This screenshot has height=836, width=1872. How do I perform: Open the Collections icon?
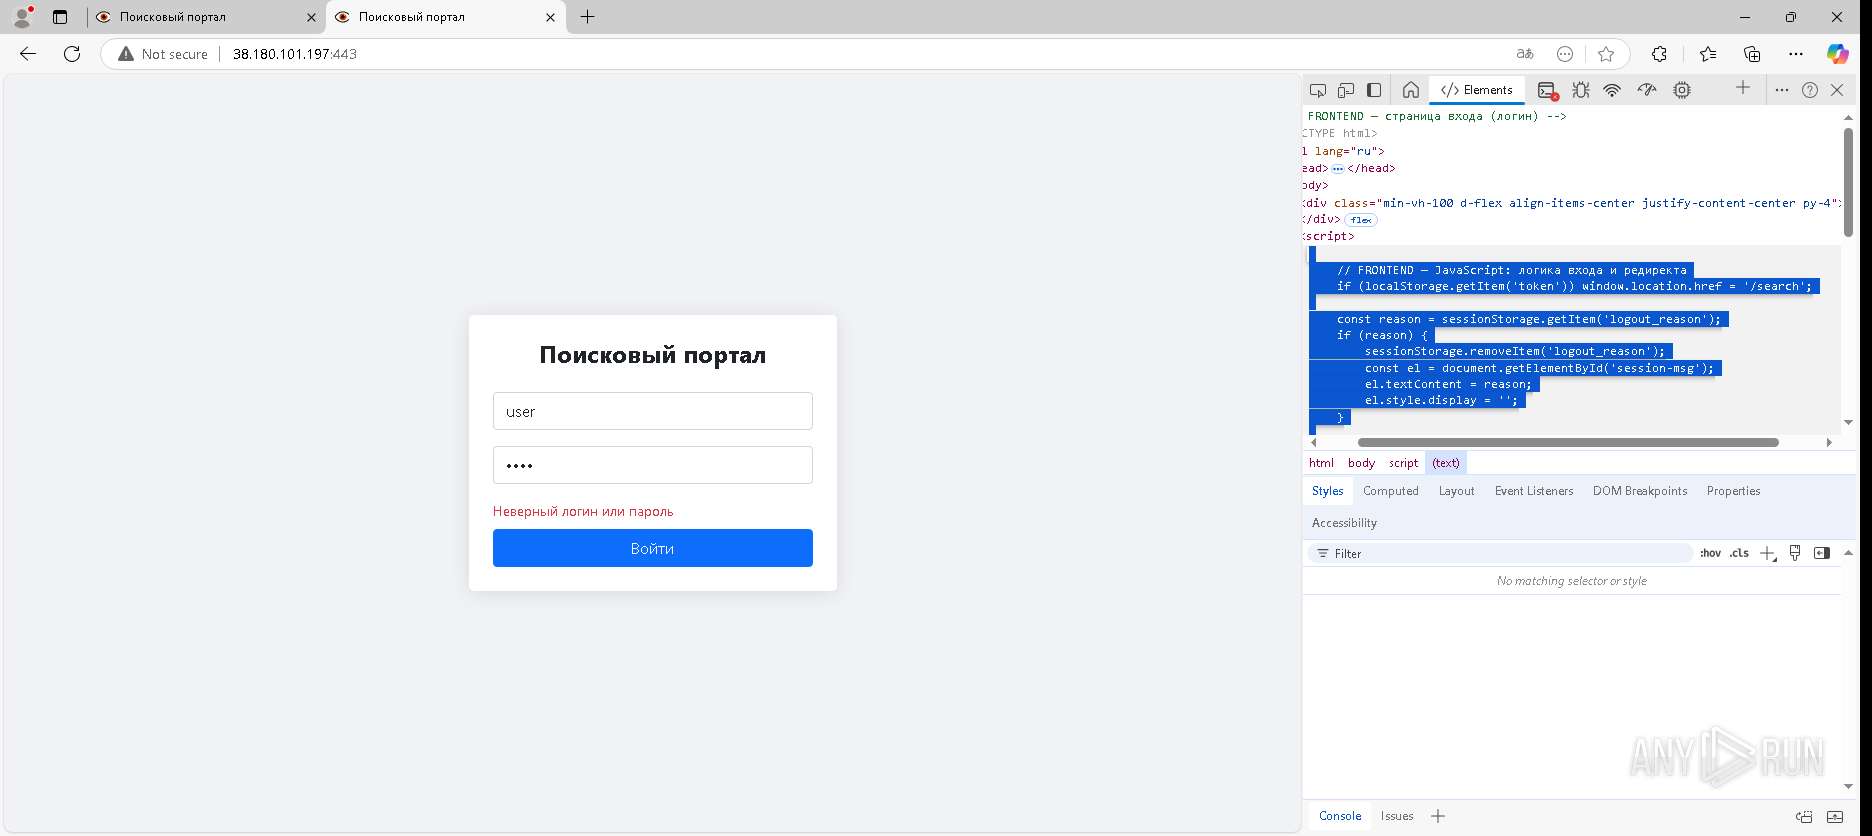point(1752,54)
